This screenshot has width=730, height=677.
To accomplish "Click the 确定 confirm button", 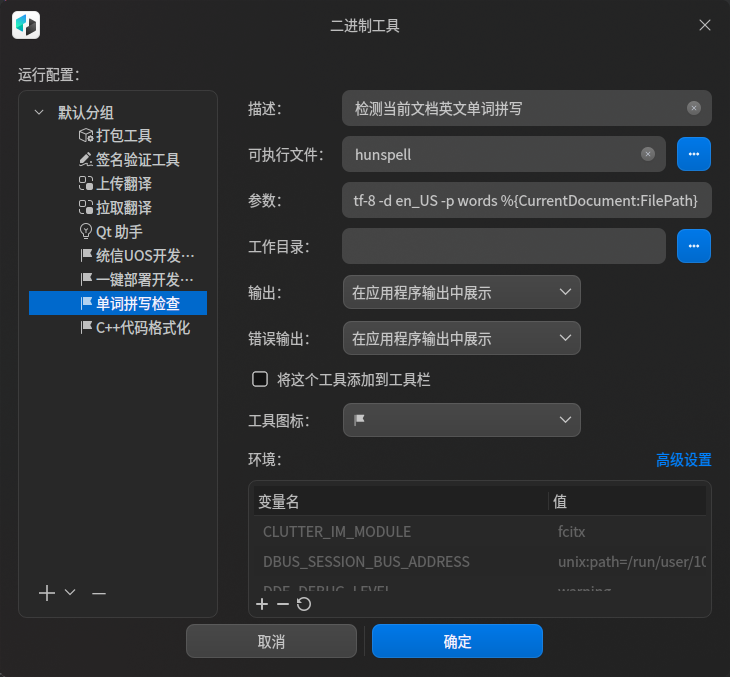I will click(x=457, y=641).
